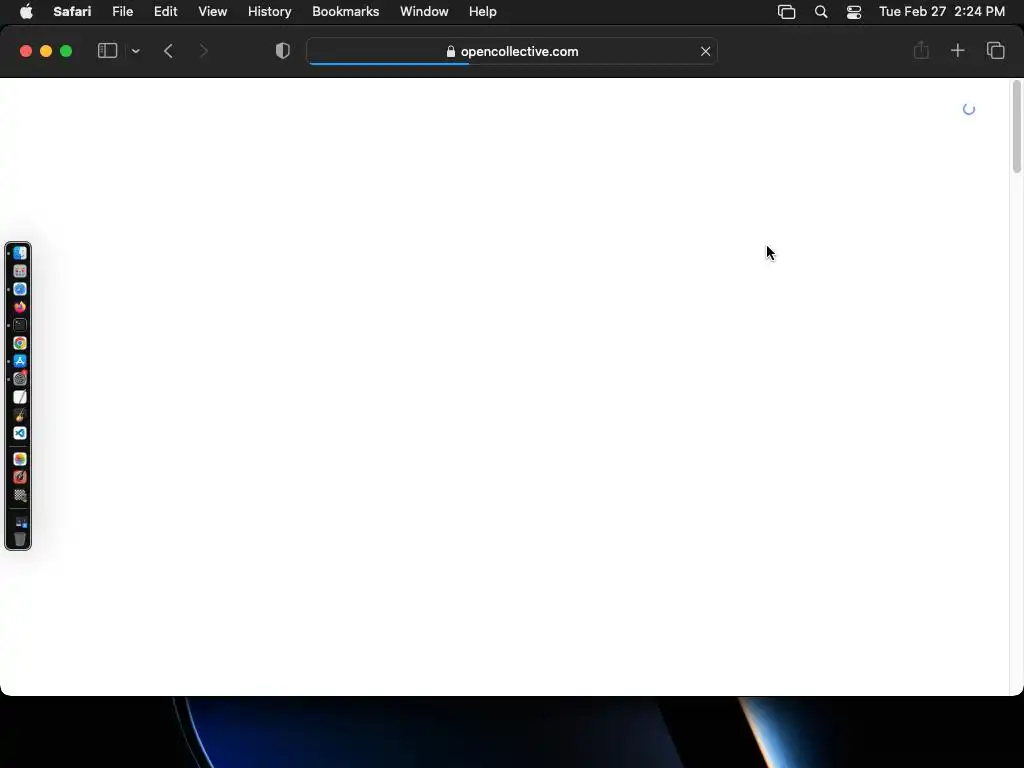
Task: Open the Edit menu
Action: coord(165,12)
